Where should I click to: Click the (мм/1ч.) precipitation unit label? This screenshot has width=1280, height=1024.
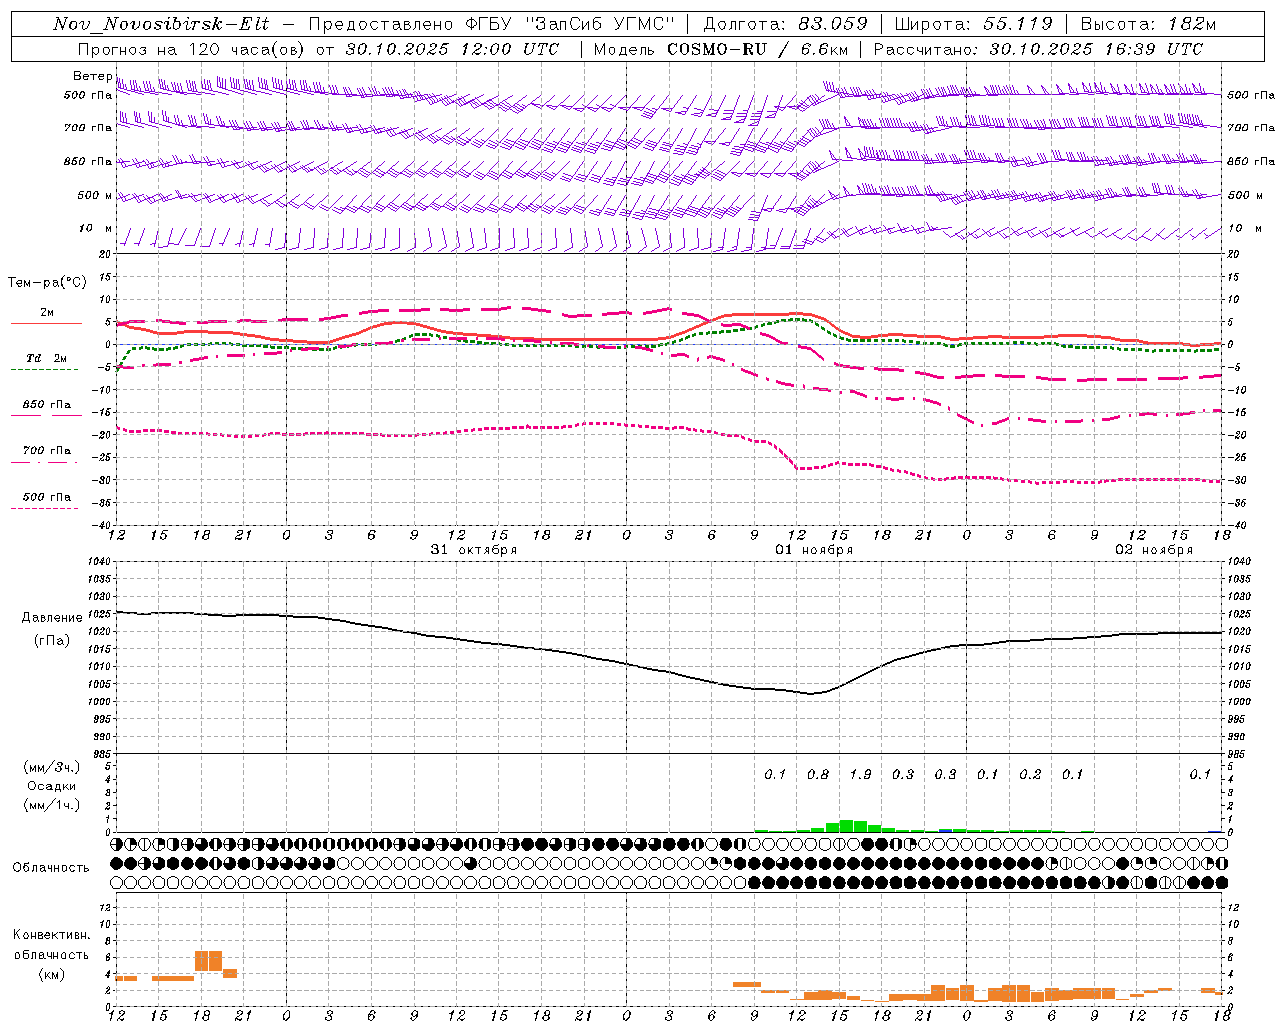coord(52,805)
